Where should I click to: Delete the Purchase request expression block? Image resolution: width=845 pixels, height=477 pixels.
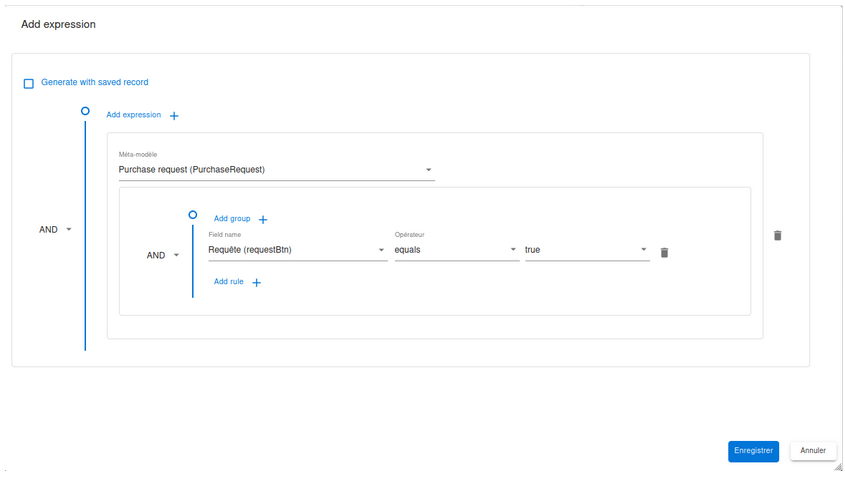click(778, 235)
